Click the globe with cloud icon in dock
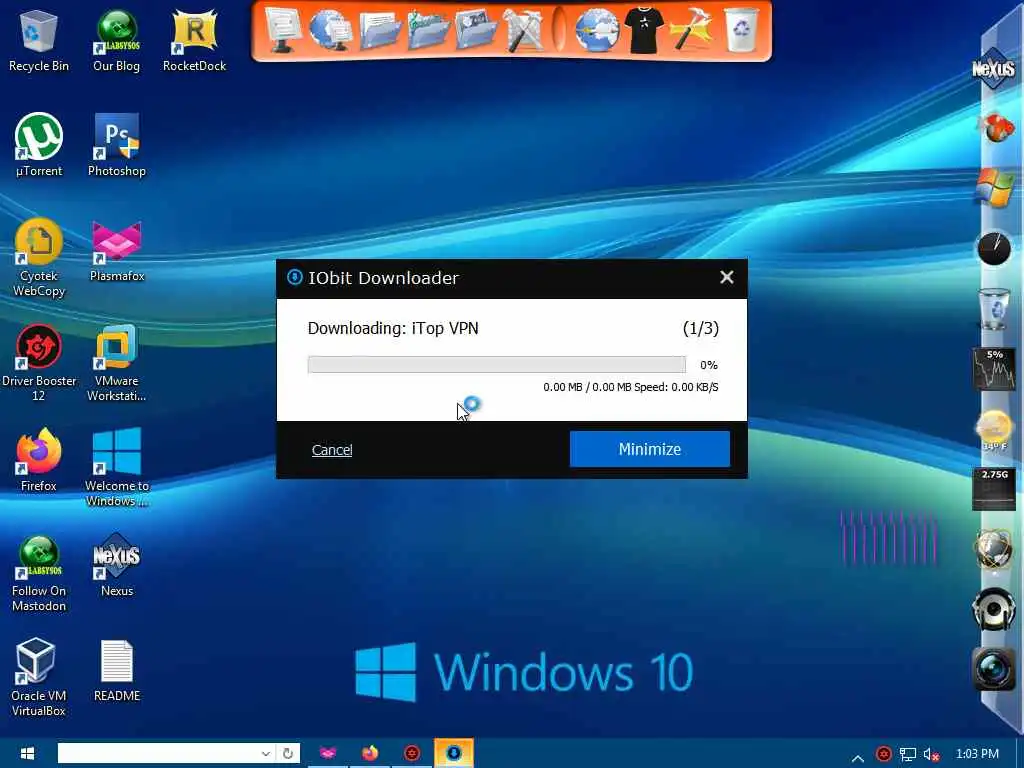1024x768 pixels. click(x=597, y=29)
